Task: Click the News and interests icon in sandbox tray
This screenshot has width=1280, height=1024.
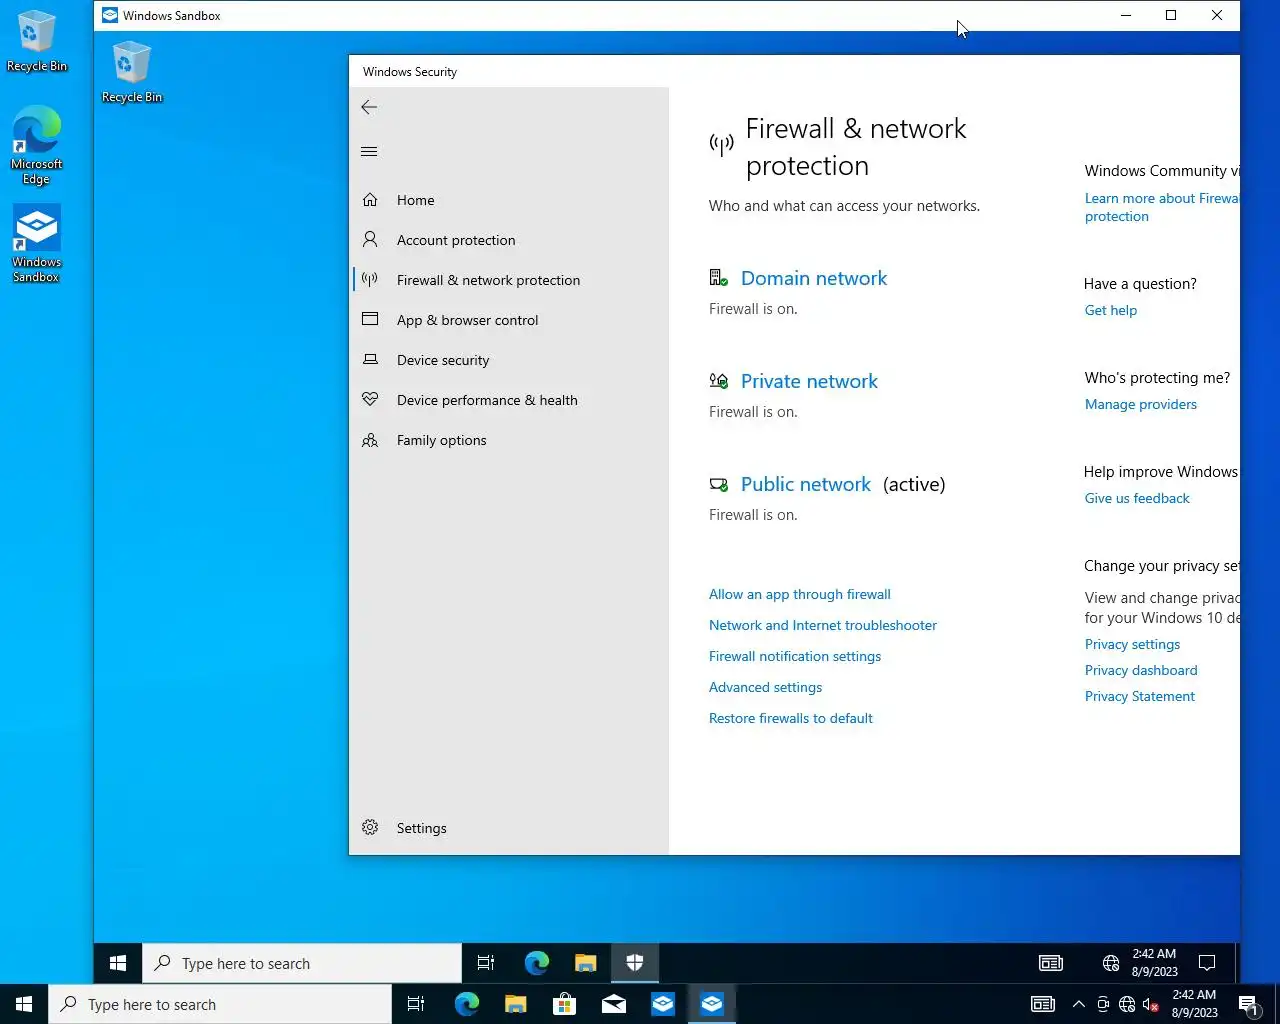Action: click(1051, 963)
